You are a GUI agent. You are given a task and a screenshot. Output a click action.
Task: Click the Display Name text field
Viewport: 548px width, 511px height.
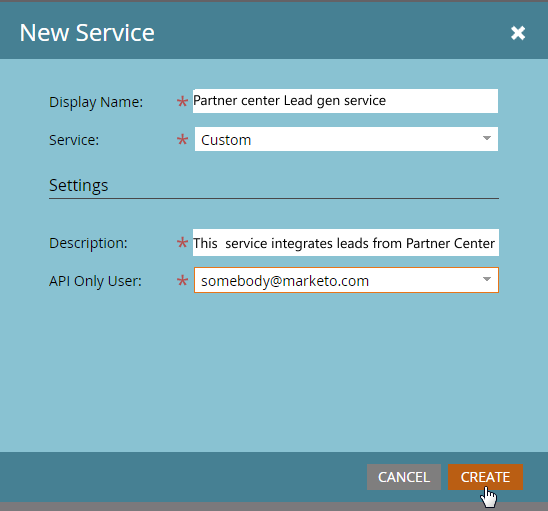[x=345, y=101]
